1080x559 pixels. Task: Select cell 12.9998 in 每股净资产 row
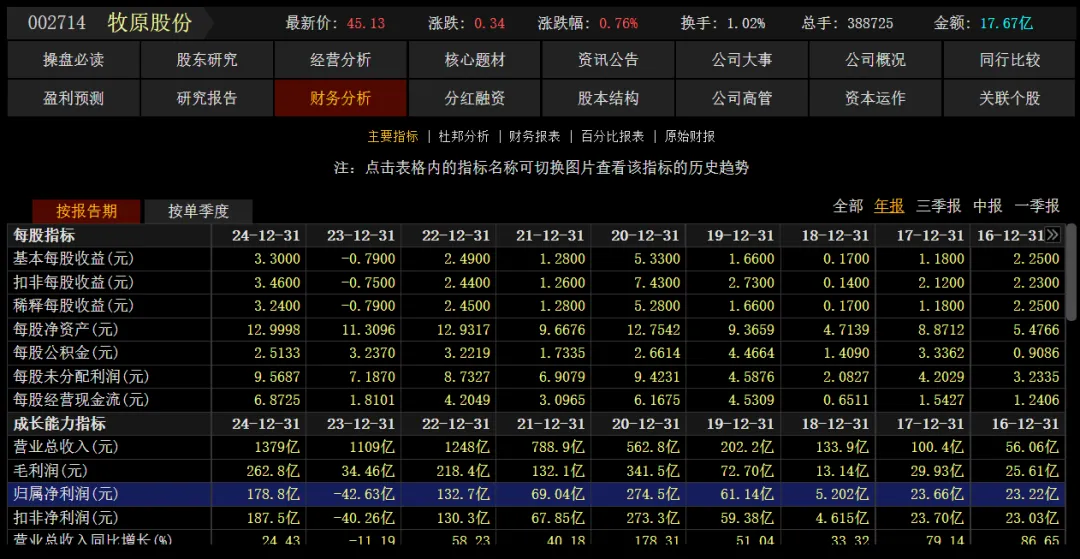pos(273,330)
